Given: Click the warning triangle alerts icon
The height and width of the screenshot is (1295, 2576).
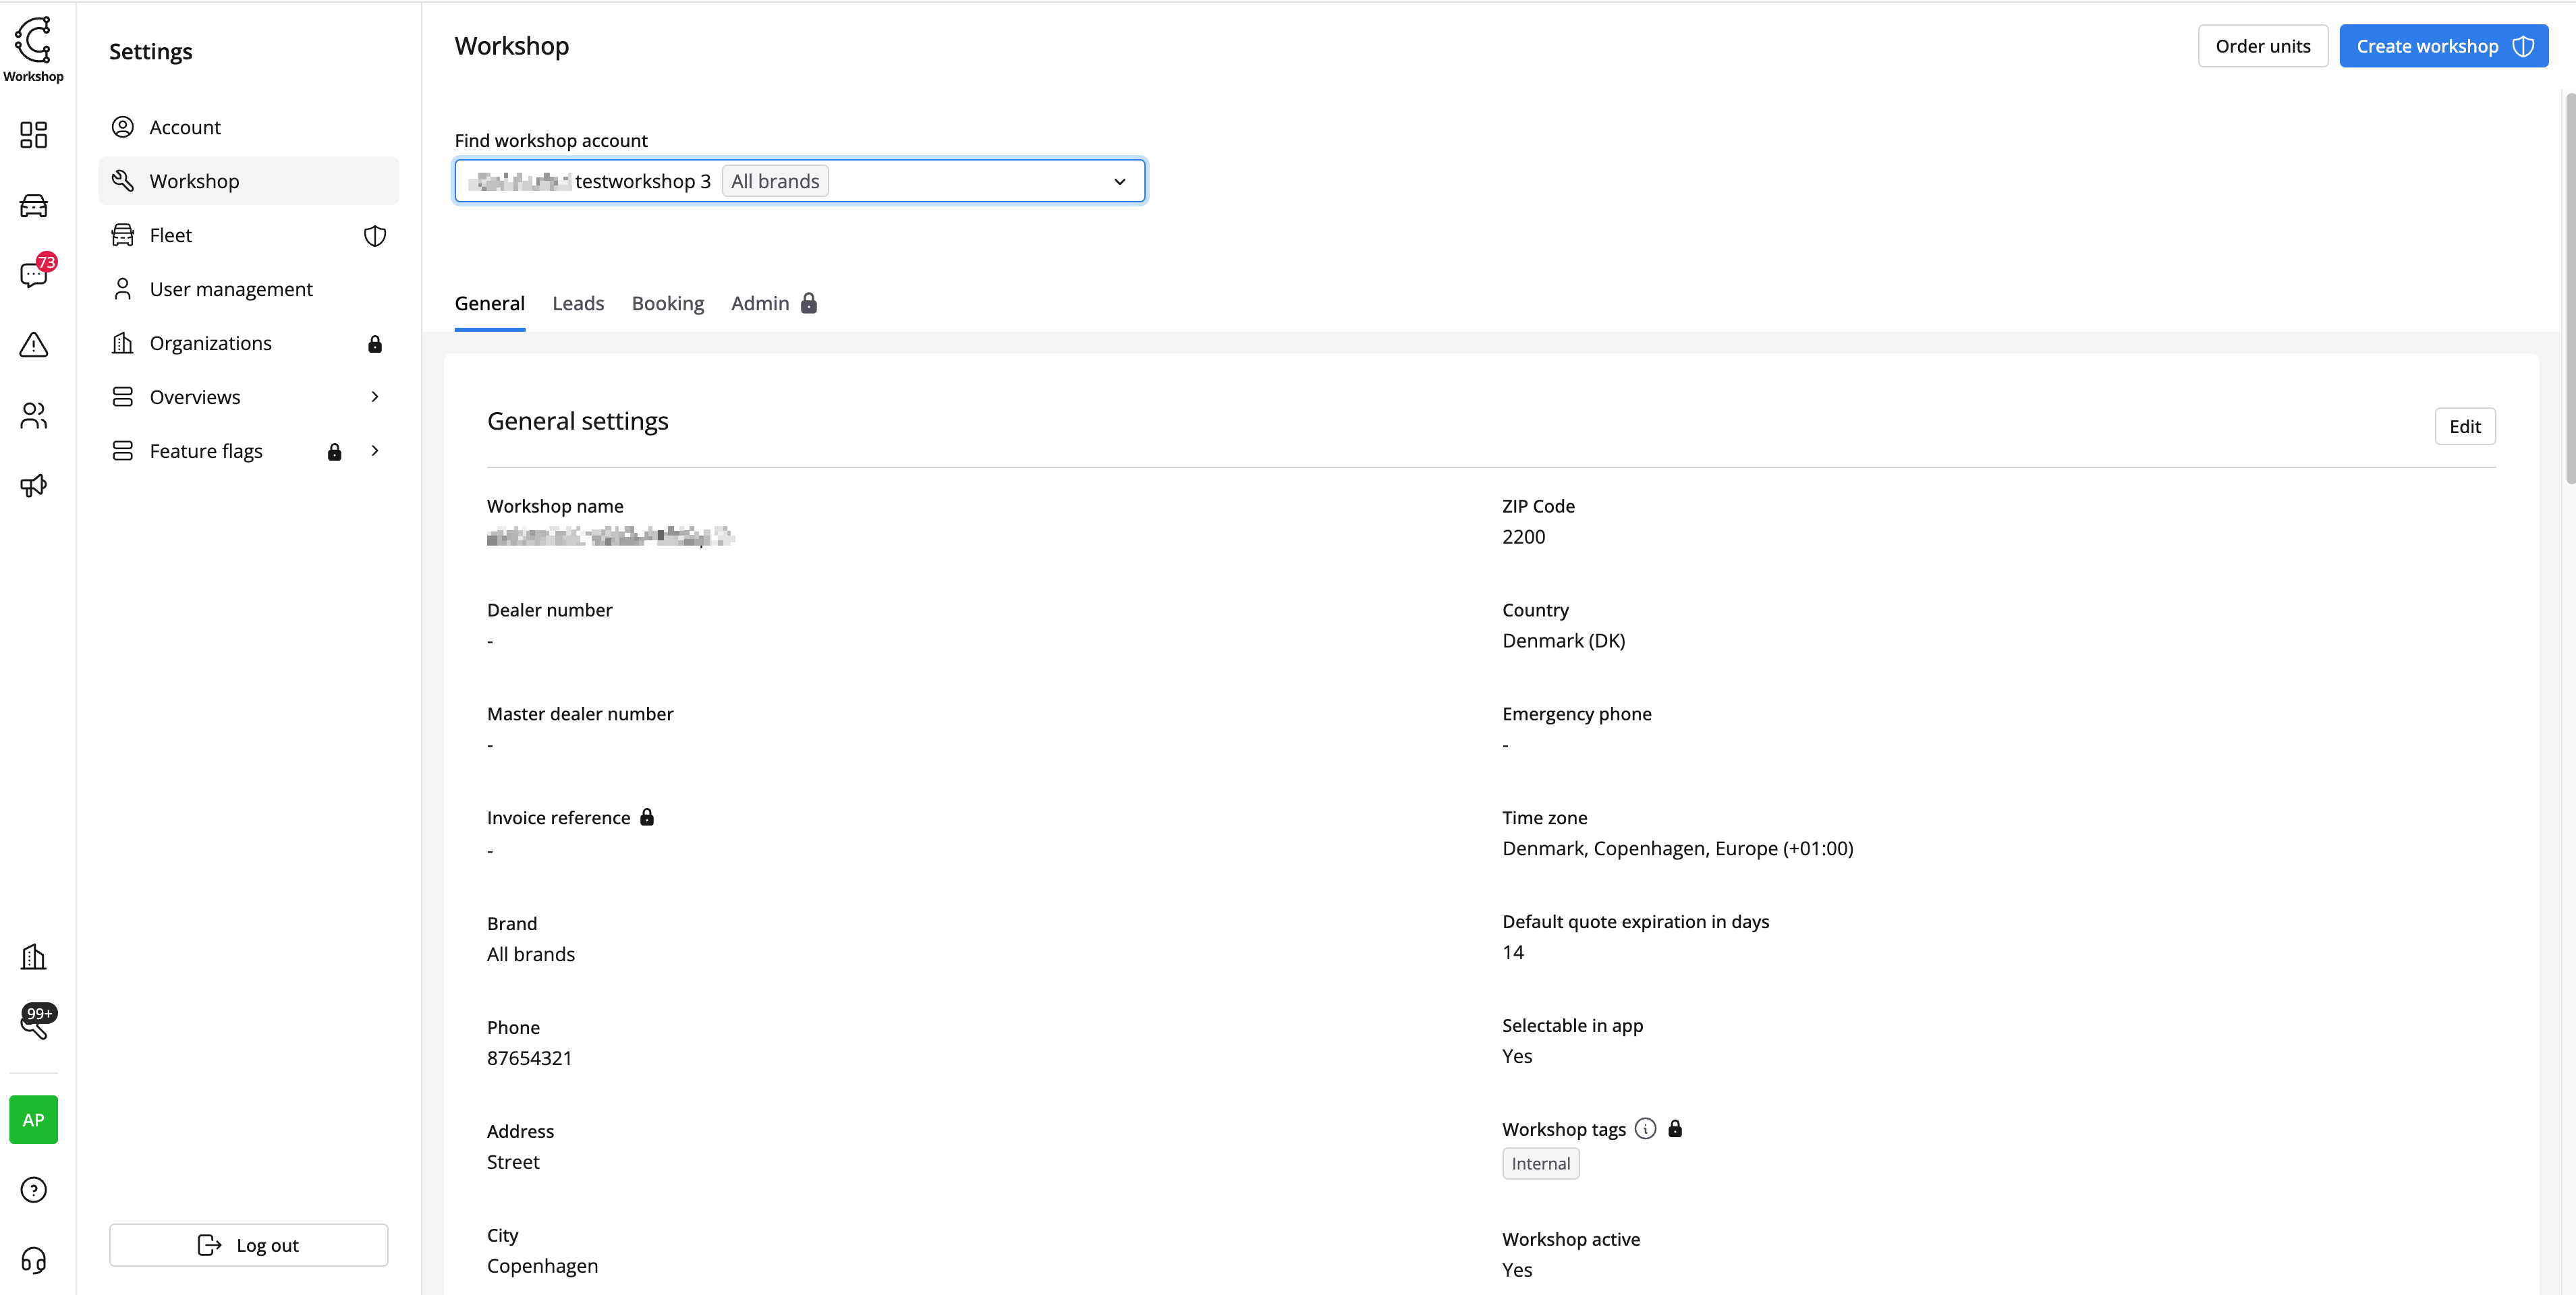Looking at the screenshot, I should click(33, 345).
